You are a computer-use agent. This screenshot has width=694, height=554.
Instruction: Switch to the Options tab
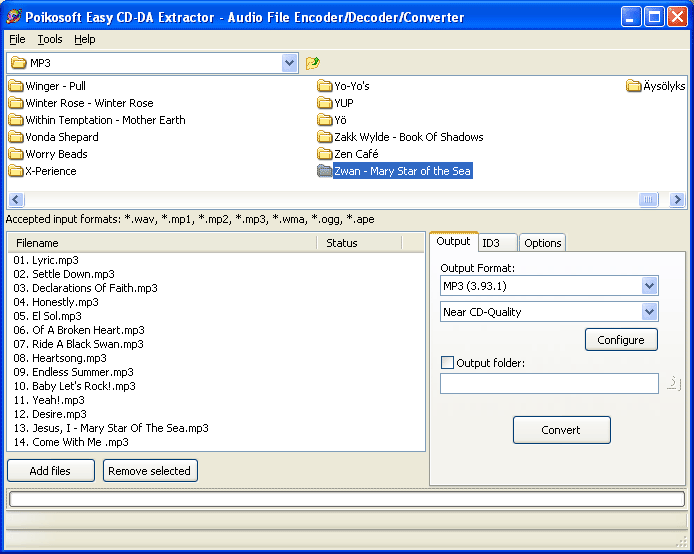coord(543,243)
